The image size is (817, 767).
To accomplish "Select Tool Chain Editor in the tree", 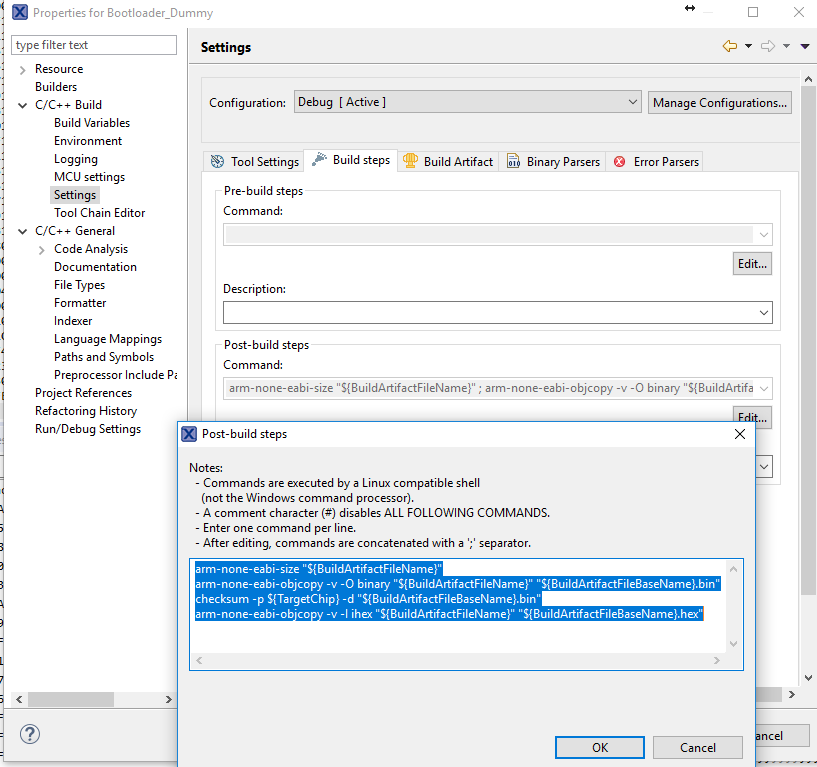I will pos(99,213).
